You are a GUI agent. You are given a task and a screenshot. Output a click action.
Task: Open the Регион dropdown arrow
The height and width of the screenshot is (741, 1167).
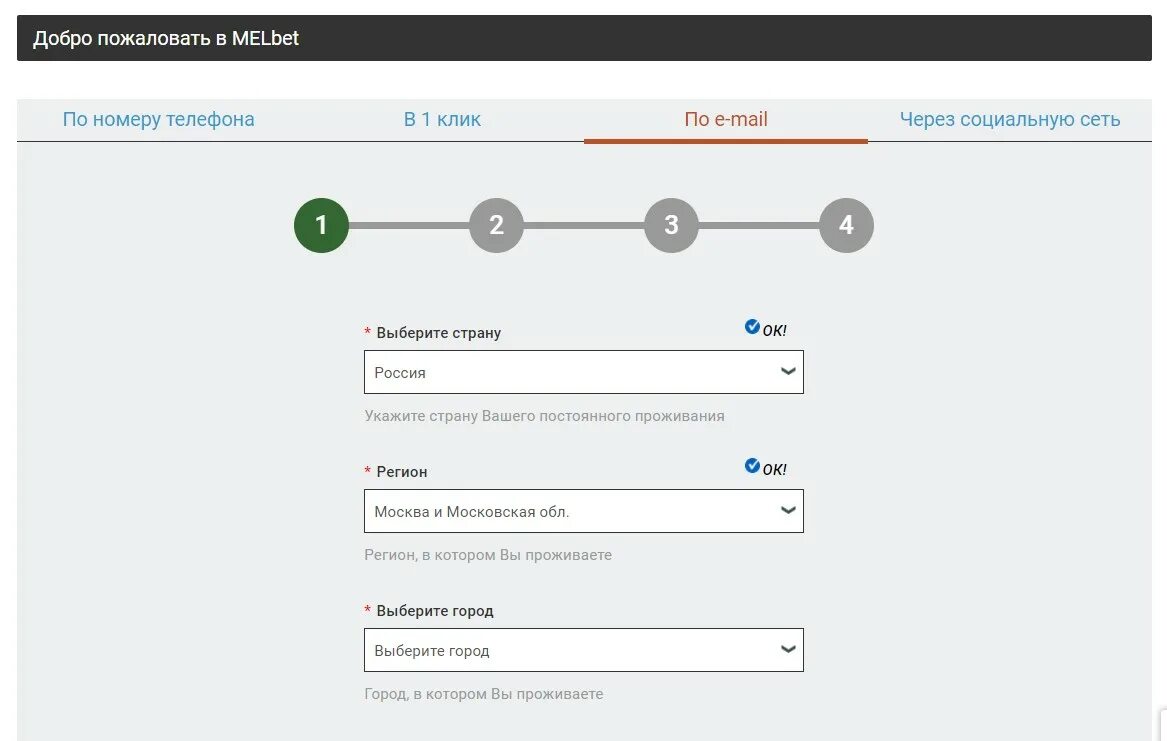pos(788,510)
